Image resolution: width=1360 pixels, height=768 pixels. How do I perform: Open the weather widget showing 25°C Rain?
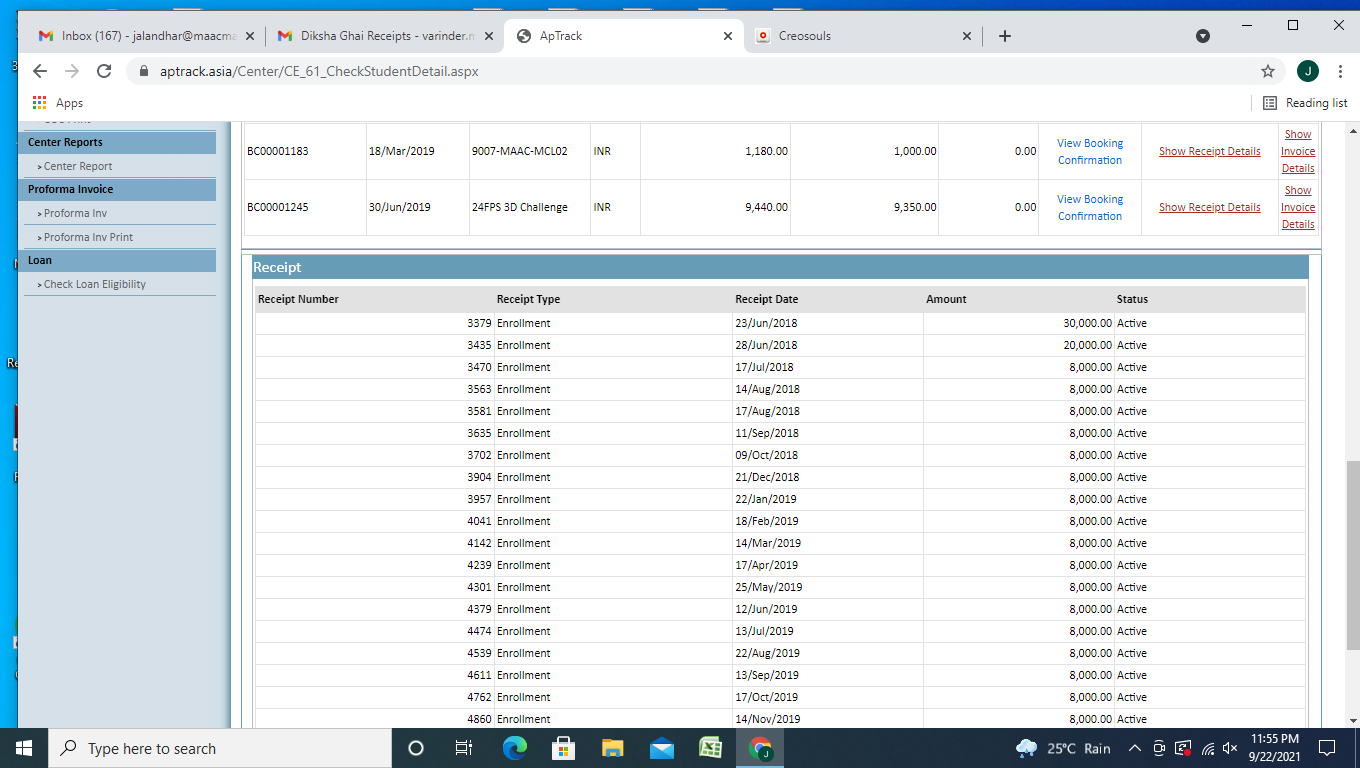(x=1063, y=748)
